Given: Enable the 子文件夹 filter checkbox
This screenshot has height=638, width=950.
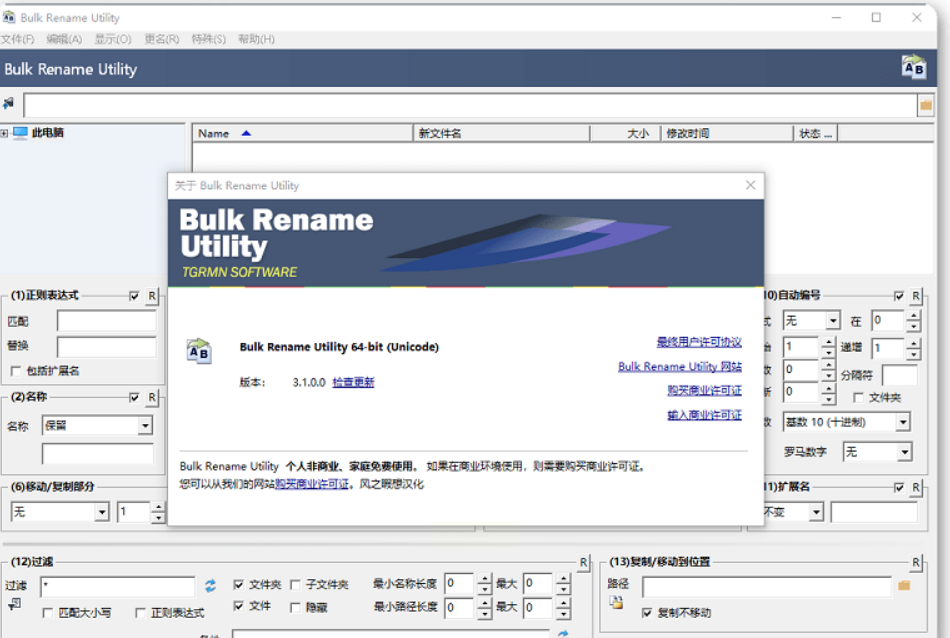Looking at the screenshot, I should pos(295,585).
